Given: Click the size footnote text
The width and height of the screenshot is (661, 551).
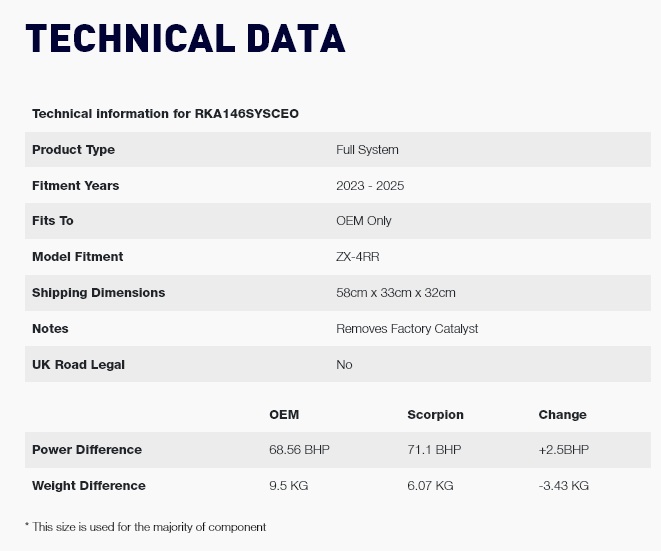Looking at the screenshot, I should pyautogui.click(x=145, y=527).
